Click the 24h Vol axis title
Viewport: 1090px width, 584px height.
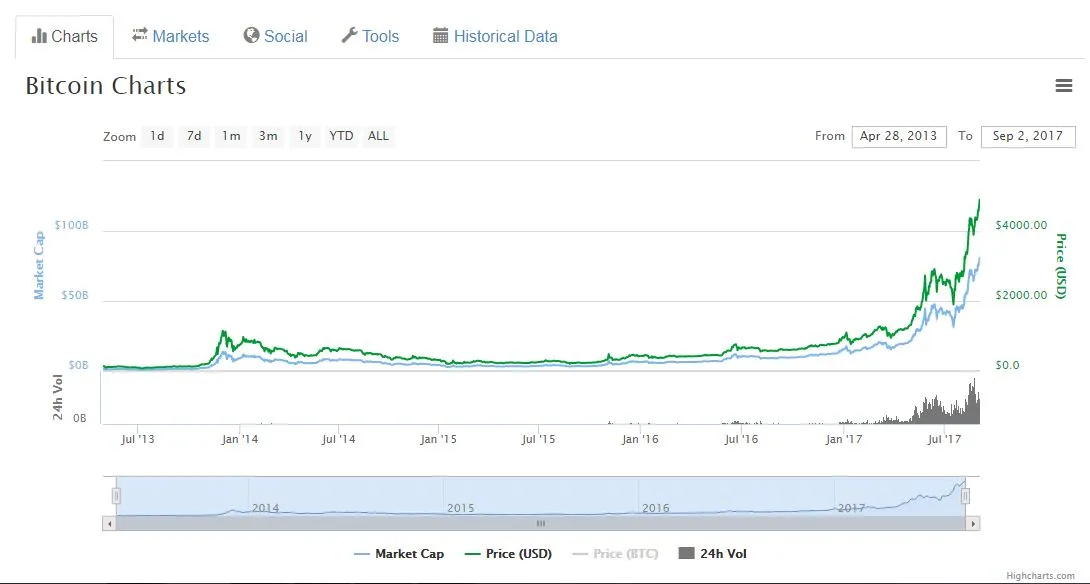coord(59,397)
